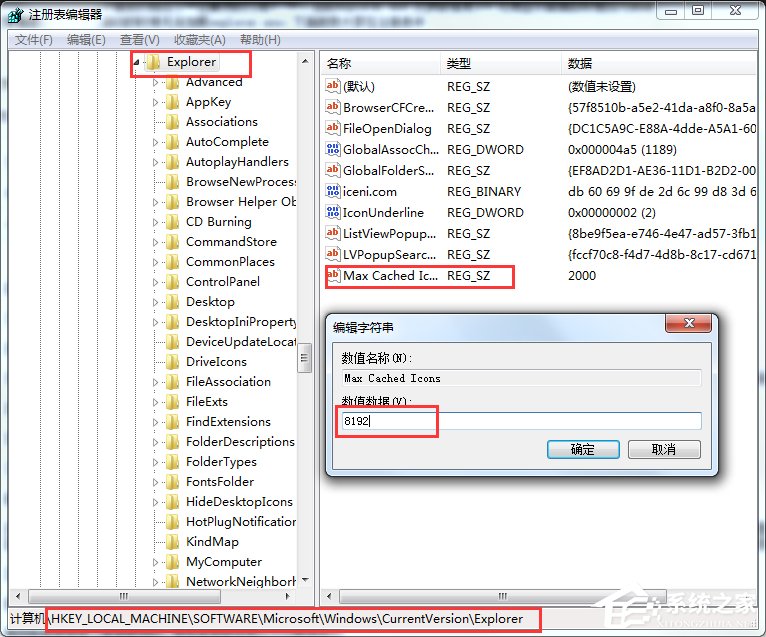The width and height of the screenshot is (766, 637).
Task: Collapse the Explorer tree node
Action: click(x=137, y=62)
